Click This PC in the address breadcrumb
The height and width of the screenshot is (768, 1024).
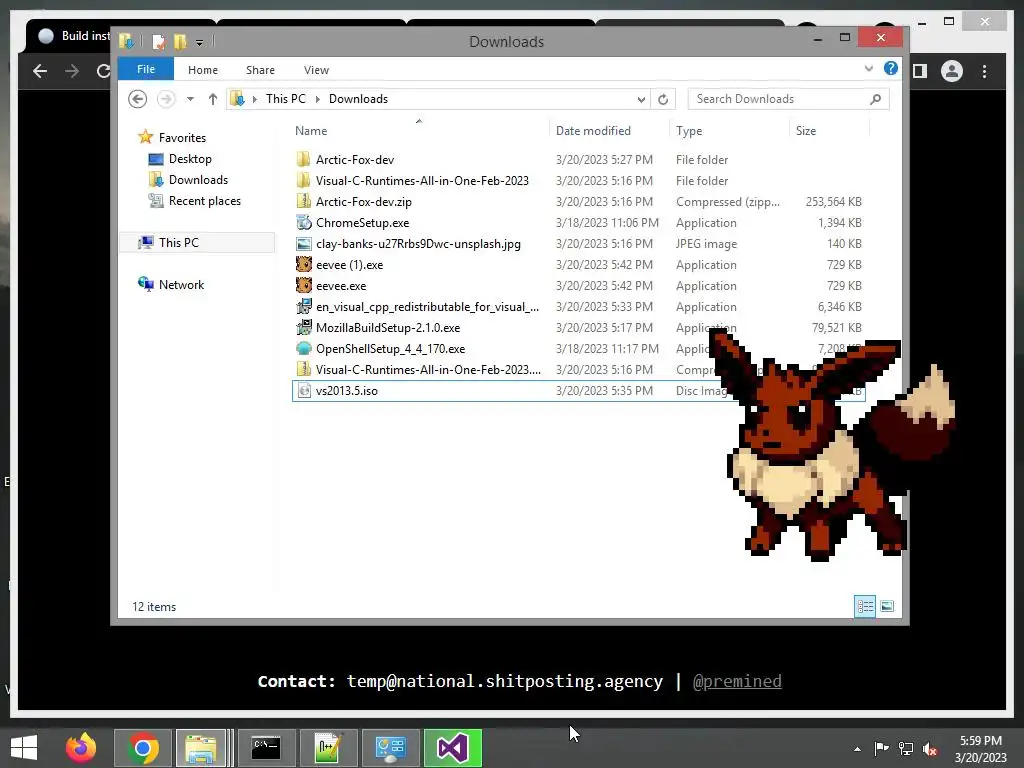pyautogui.click(x=285, y=99)
